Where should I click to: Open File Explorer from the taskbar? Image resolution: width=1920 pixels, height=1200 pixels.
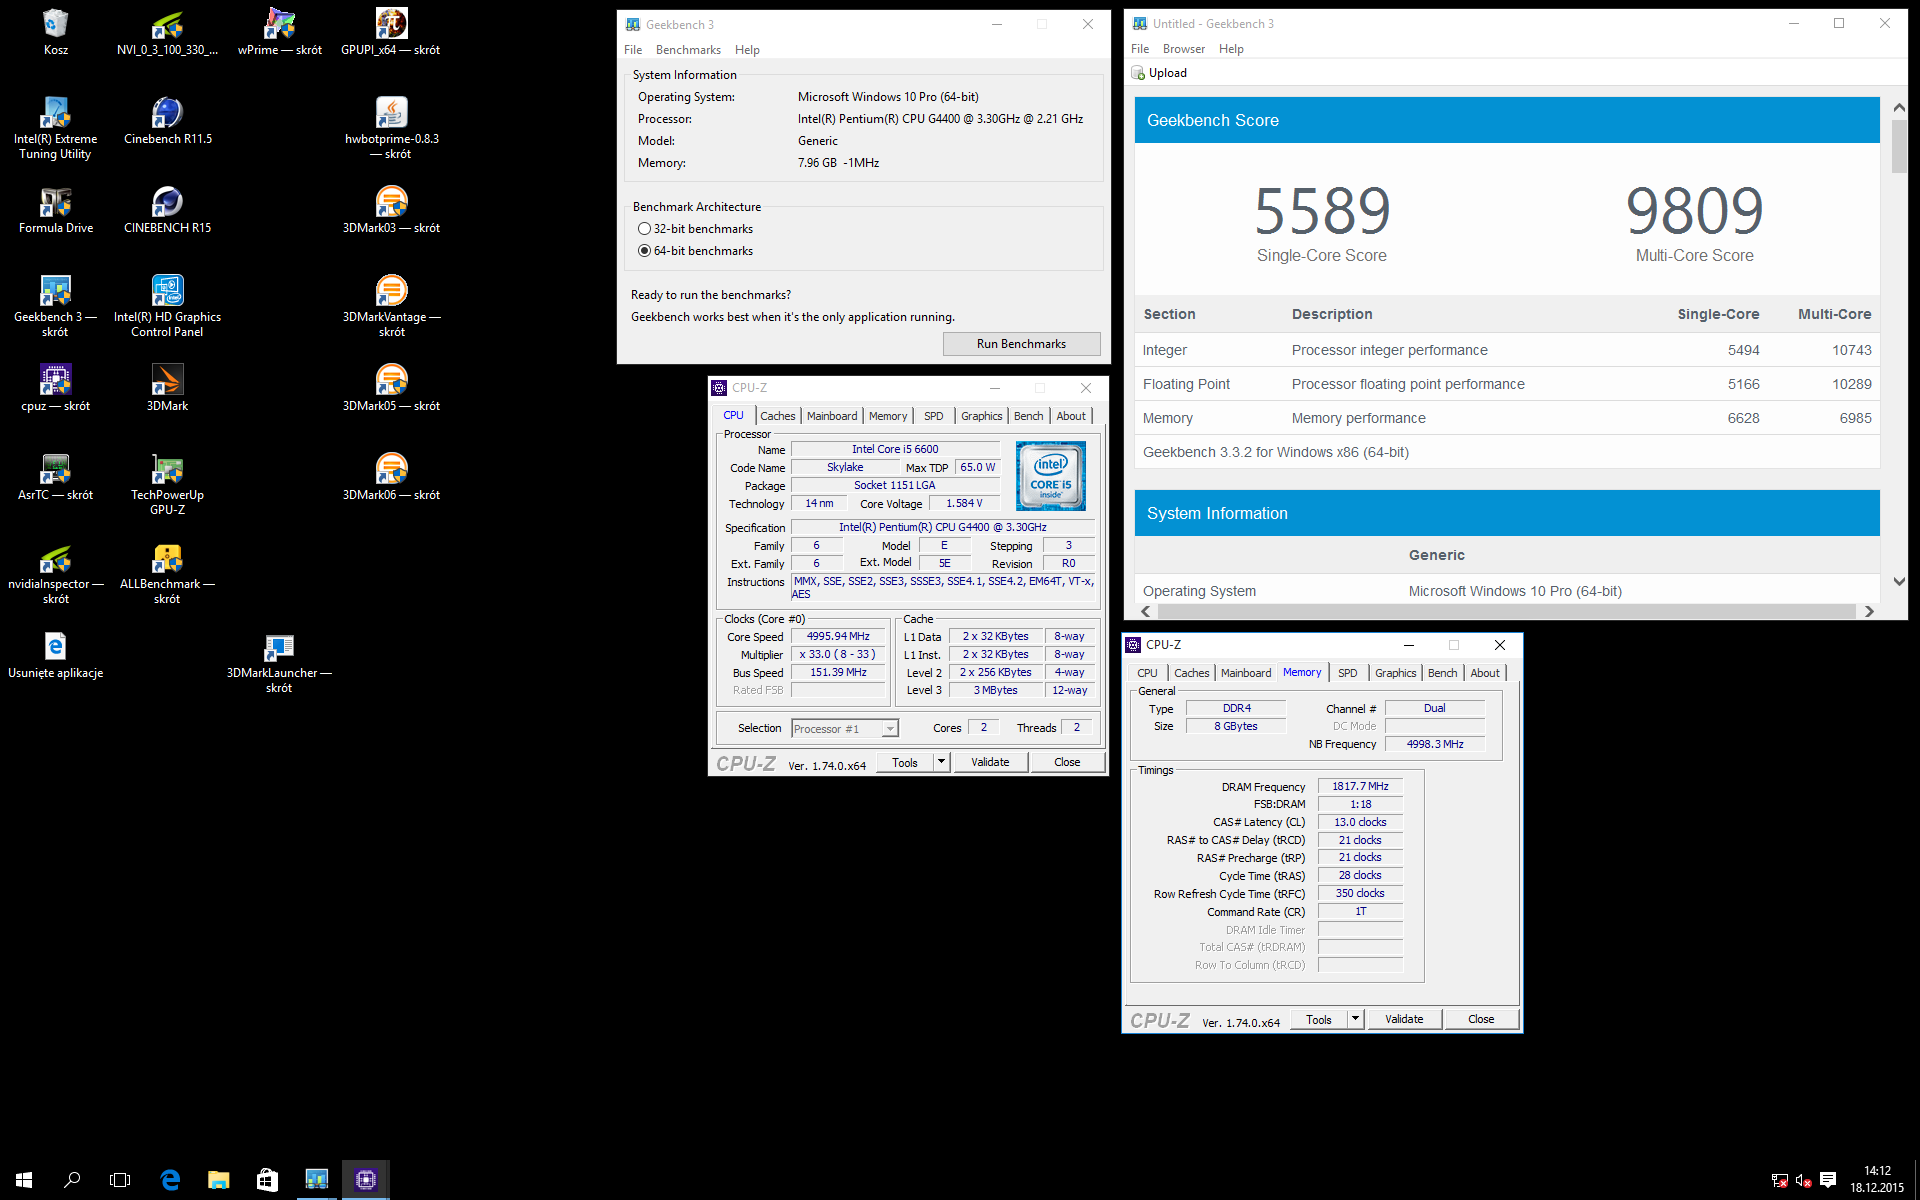click(218, 1180)
